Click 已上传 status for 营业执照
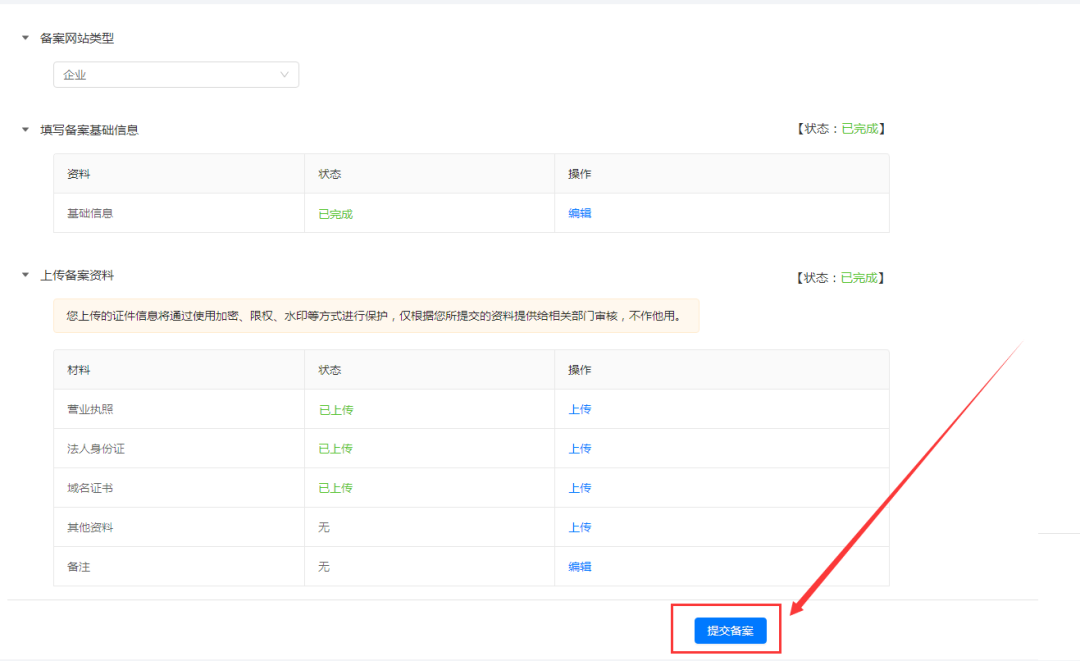 click(335, 410)
